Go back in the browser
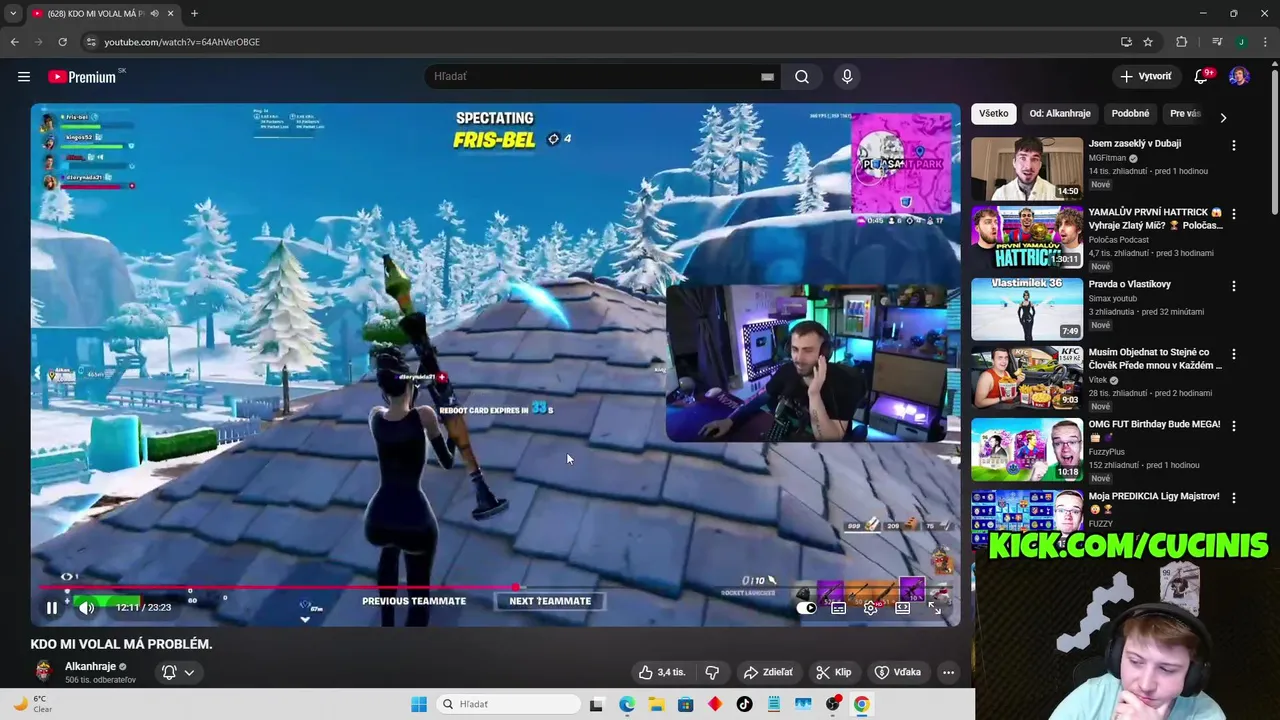Image resolution: width=1280 pixels, height=720 pixels. click(x=14, y=42)
